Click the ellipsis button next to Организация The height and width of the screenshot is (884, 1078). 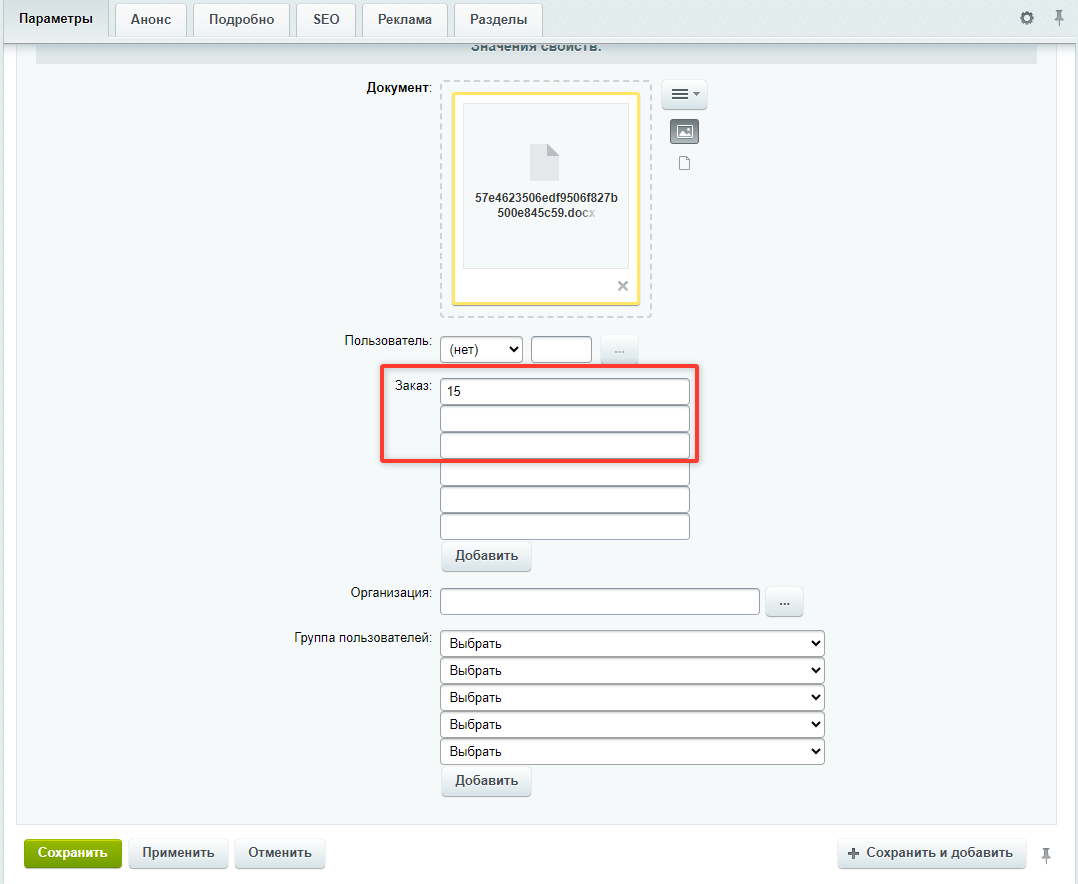[784, 602]
